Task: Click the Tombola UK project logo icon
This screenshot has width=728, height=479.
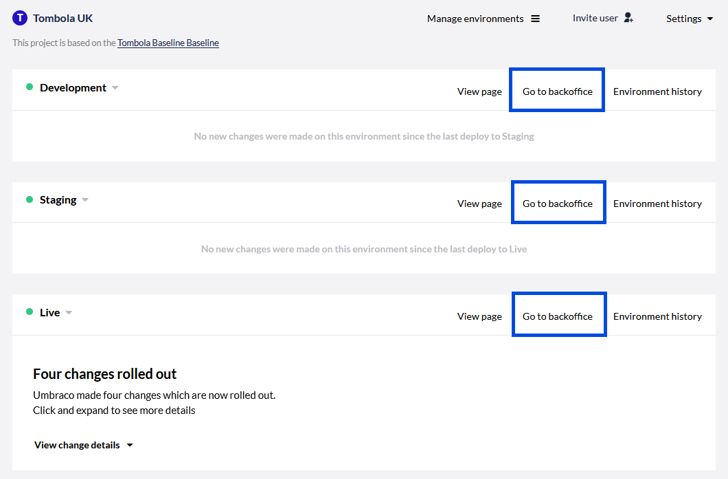Action: click(20, 18)
